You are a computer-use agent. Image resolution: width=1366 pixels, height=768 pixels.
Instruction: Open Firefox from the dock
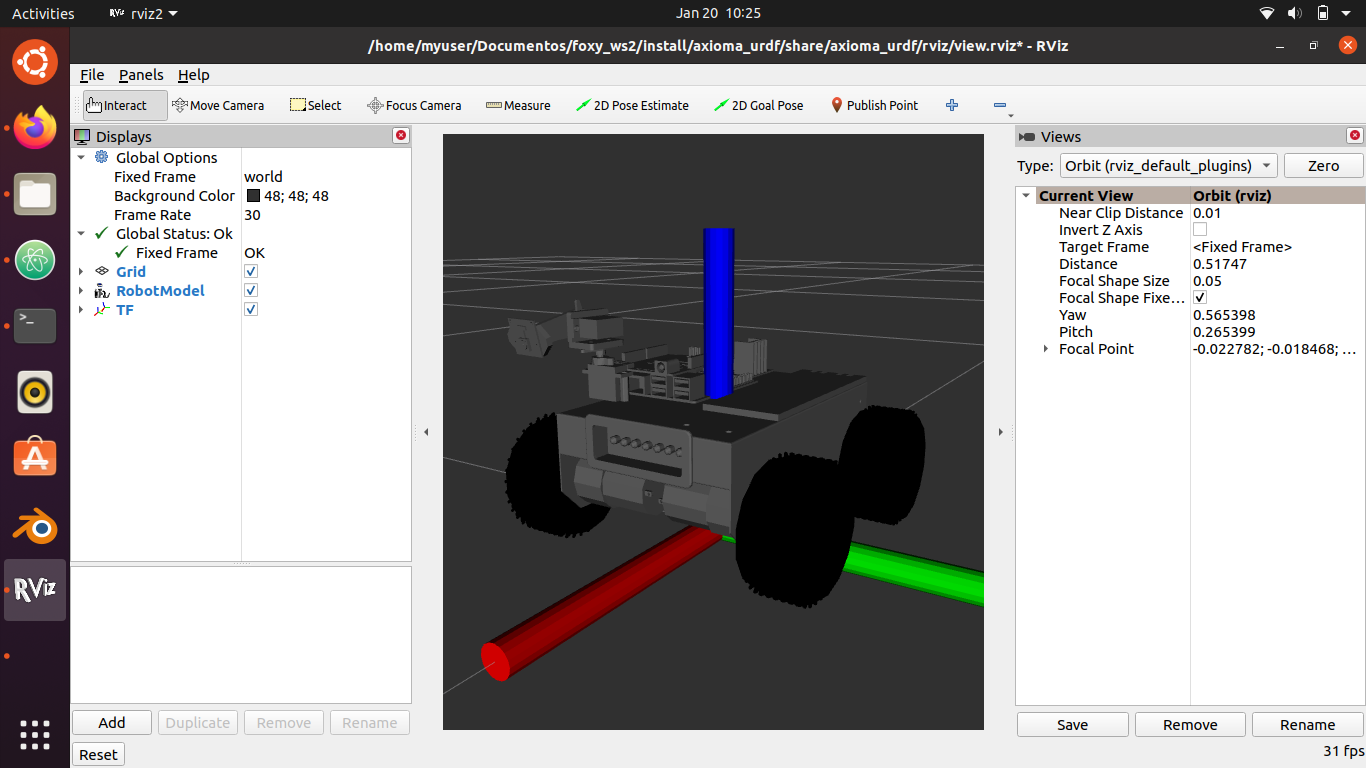coord(35,128)
